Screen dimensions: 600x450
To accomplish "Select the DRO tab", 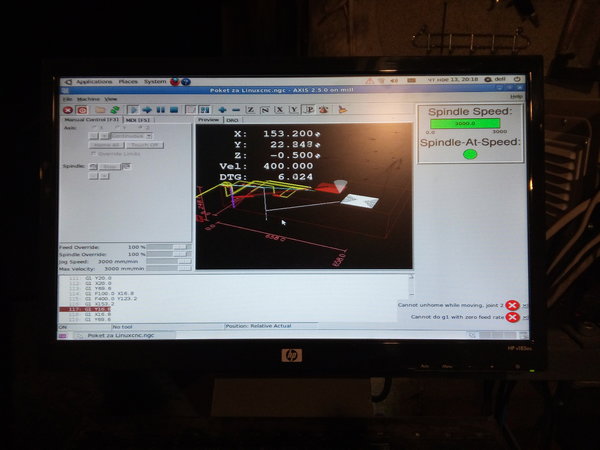I will [232, 120].
